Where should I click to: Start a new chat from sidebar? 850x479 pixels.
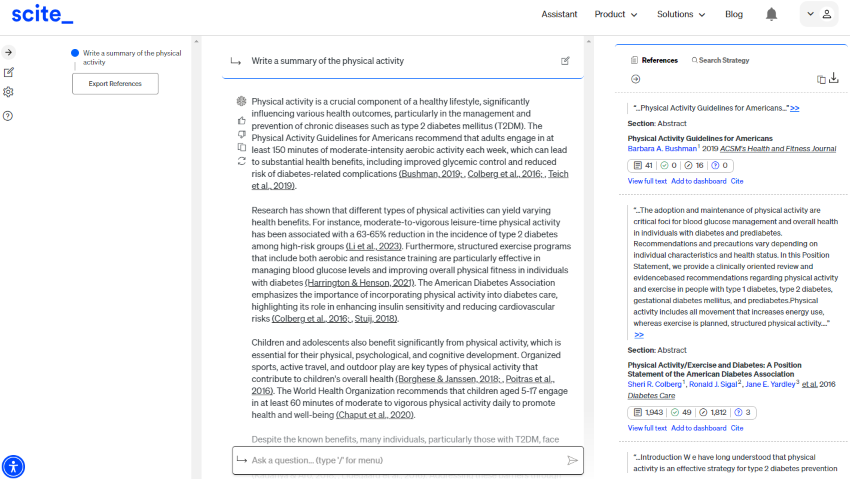point(8,72)
